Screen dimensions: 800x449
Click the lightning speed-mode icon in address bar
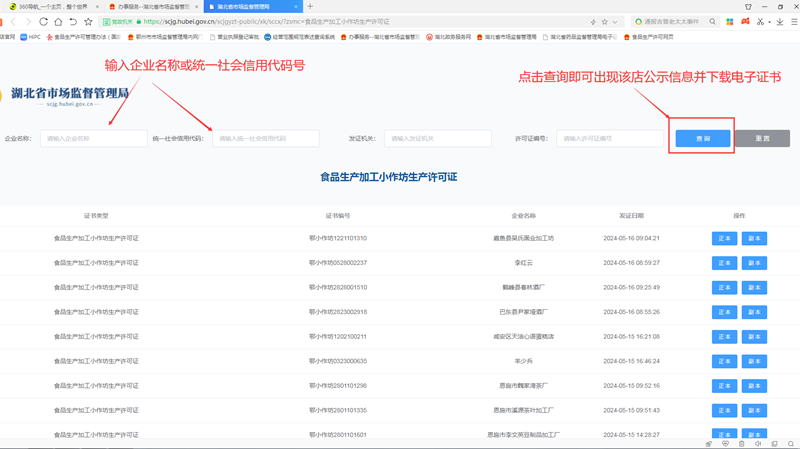point(593,22)
